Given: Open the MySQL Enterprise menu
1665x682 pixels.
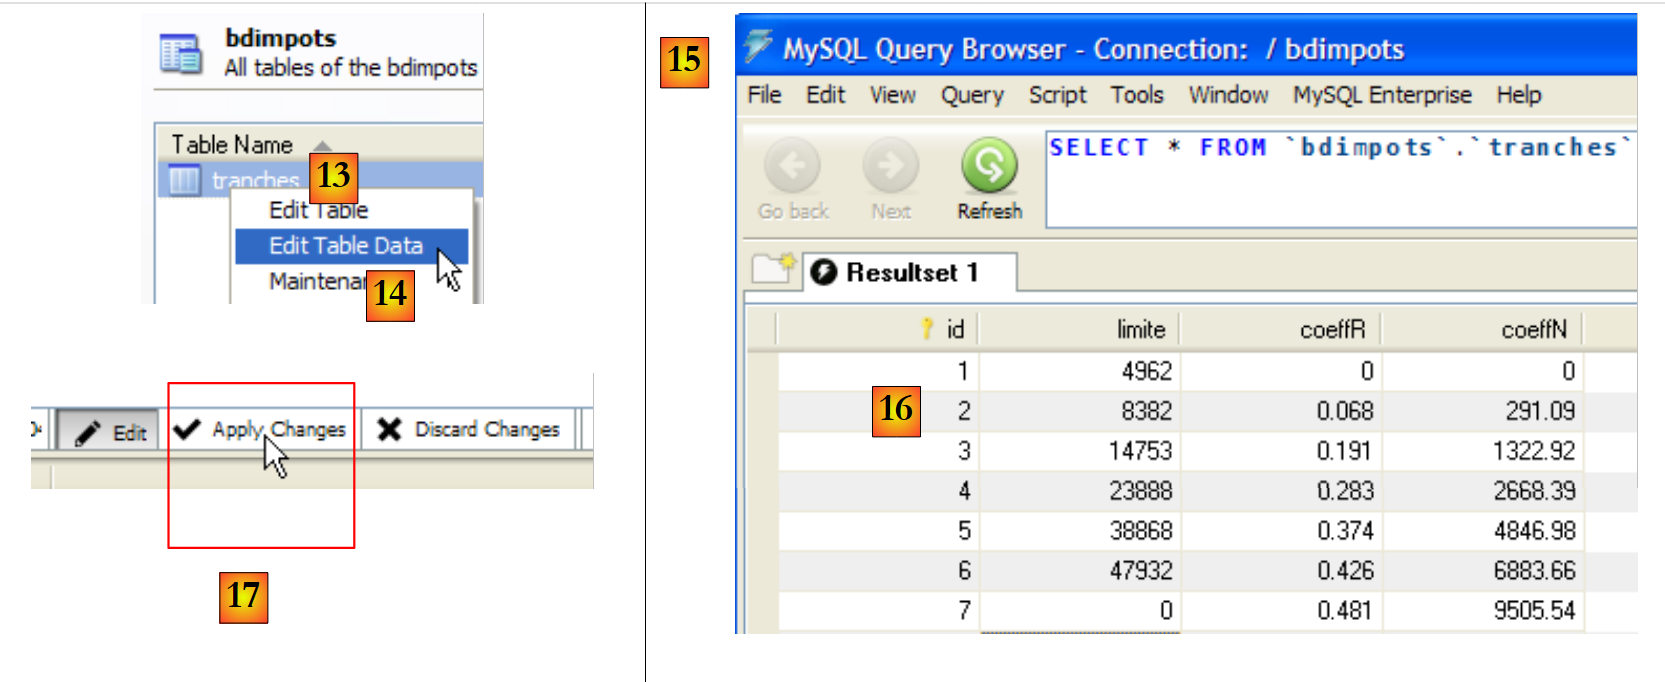Looking at the screenshot, I should pyautogui.click(x=1381, y=95).
